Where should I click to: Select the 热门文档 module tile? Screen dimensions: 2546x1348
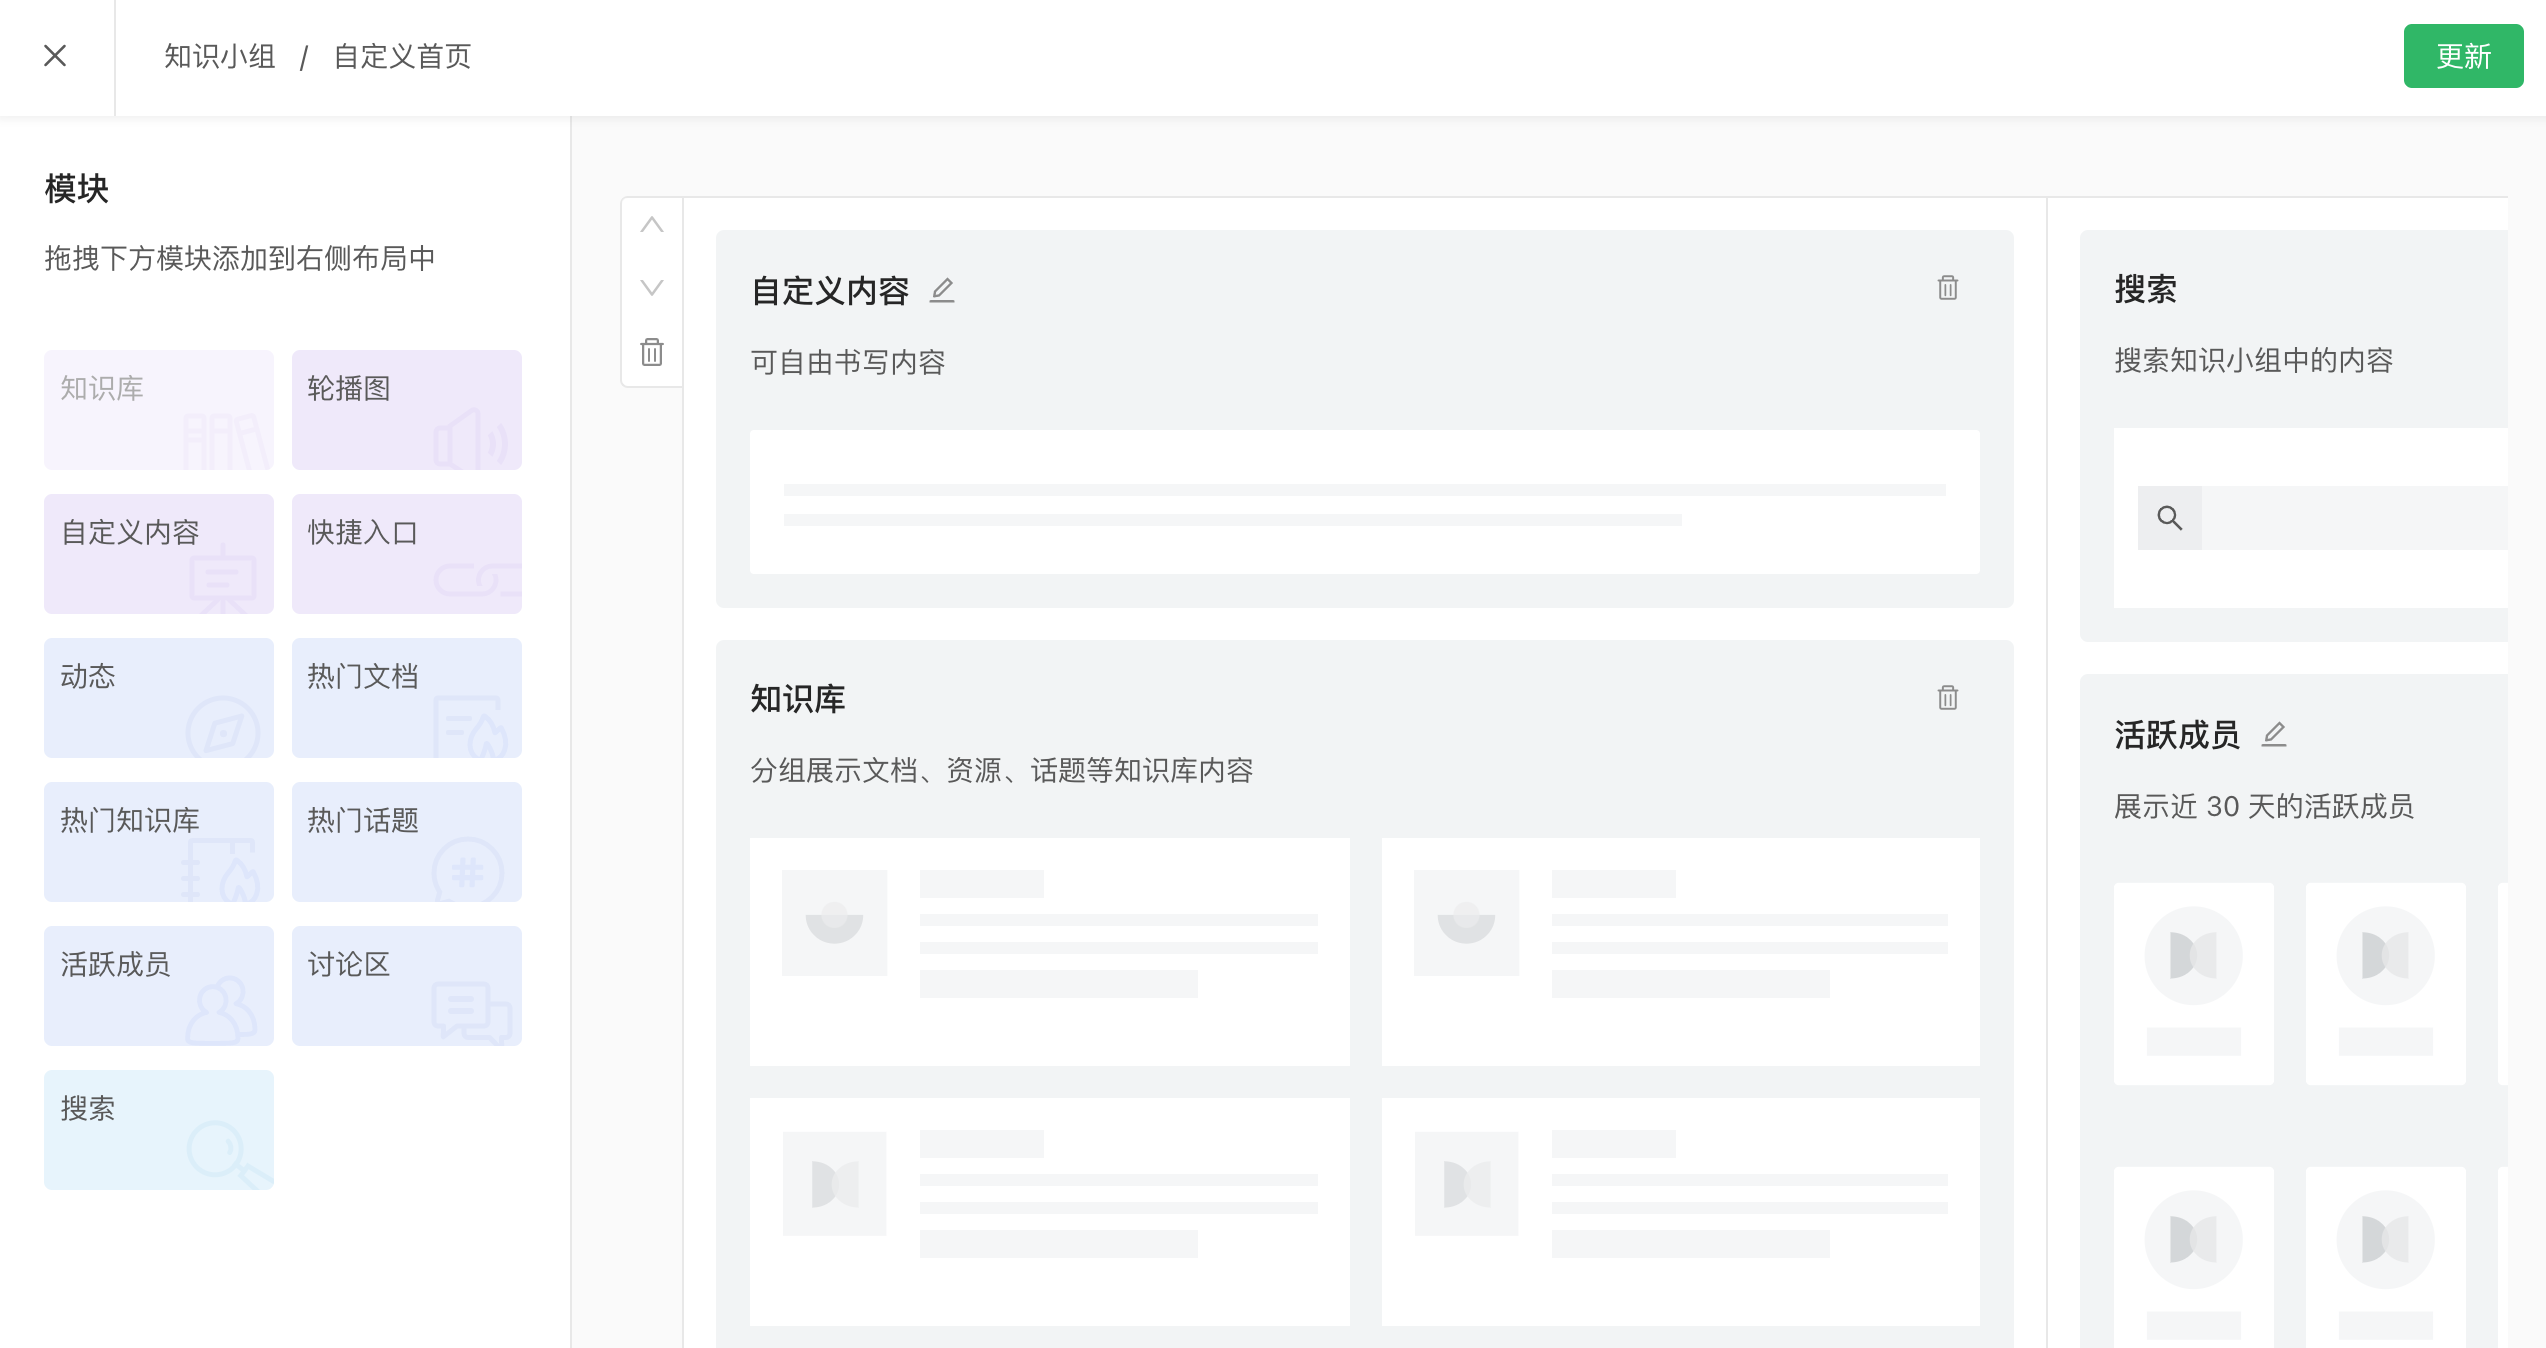tap(406, 698)
